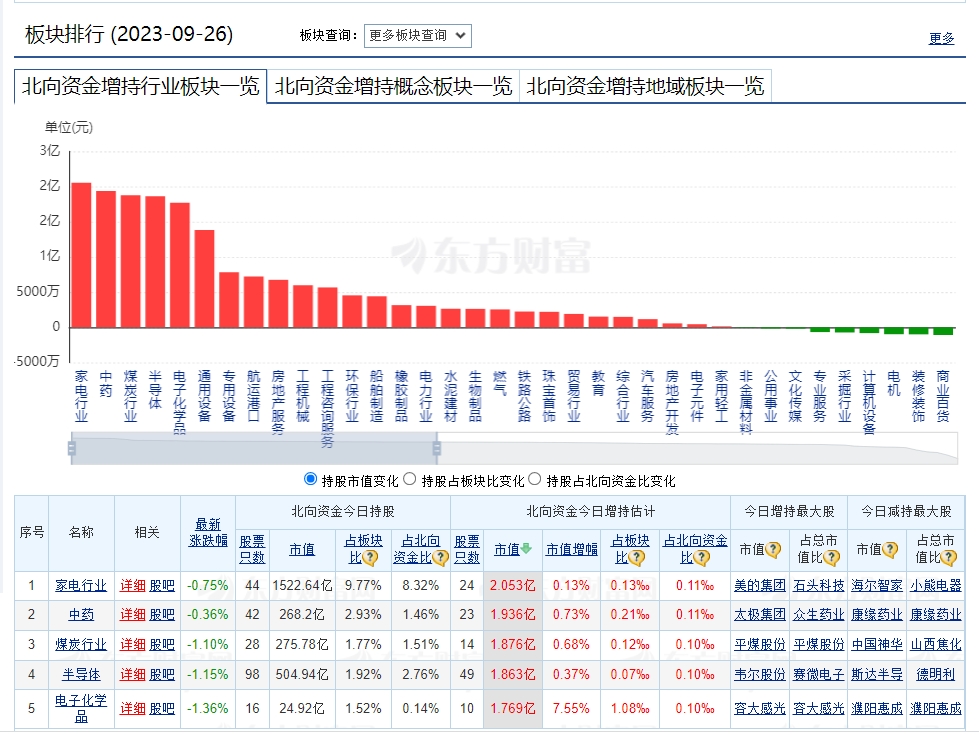Select the 持股占板块比变化 radio button

(x=410, y=480)
